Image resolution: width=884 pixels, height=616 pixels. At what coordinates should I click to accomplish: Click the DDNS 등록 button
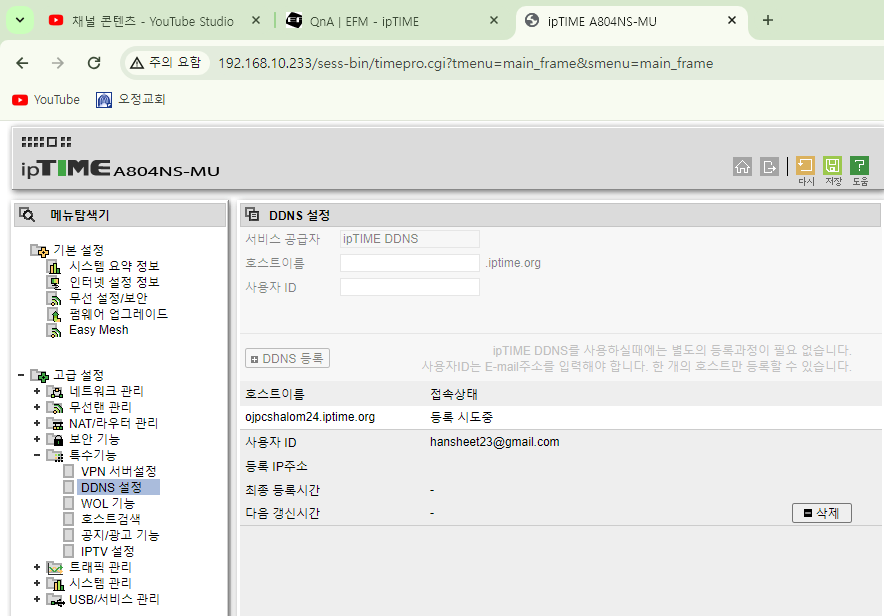tap(288, 358)
